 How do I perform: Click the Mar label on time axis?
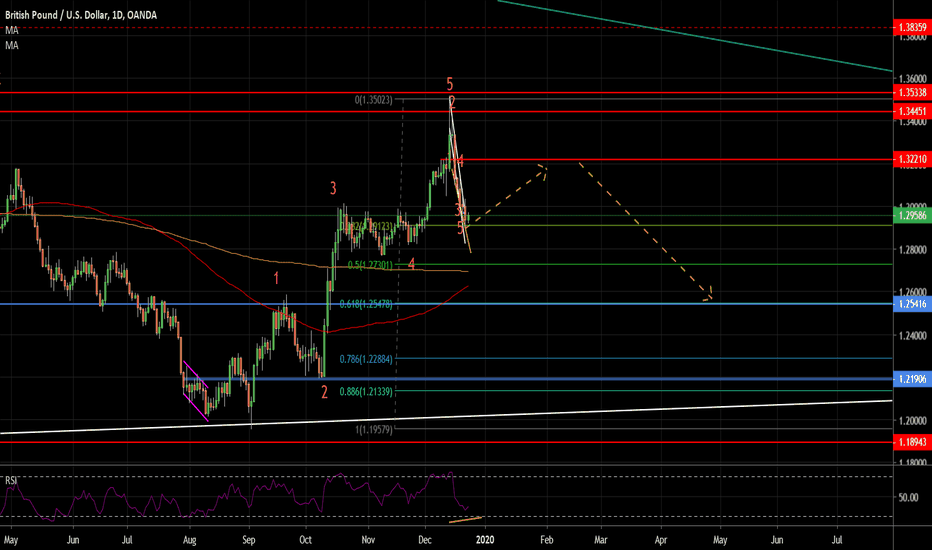[x=601, y=540]
